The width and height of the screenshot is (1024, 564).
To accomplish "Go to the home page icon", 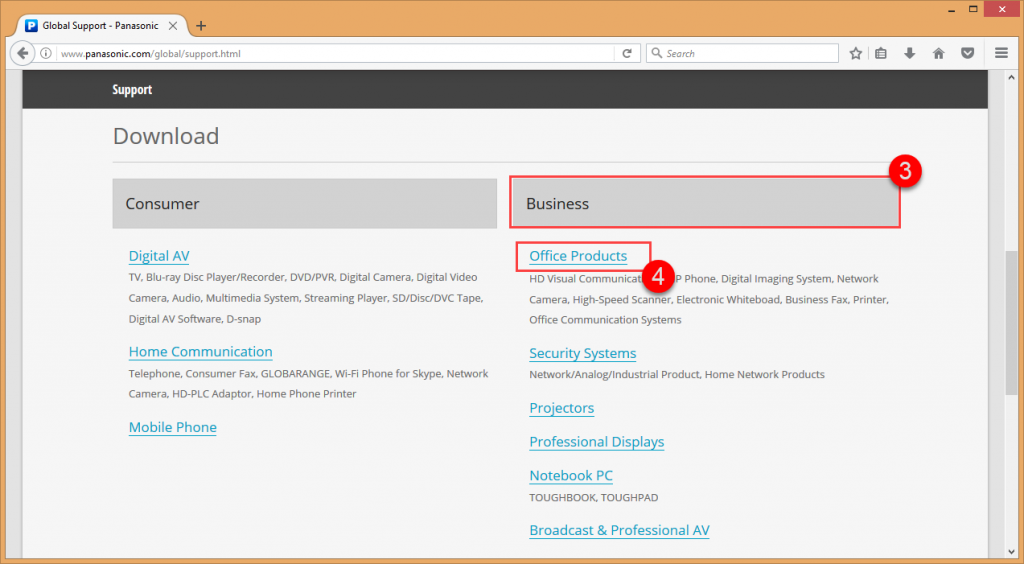I will (938, 54).
